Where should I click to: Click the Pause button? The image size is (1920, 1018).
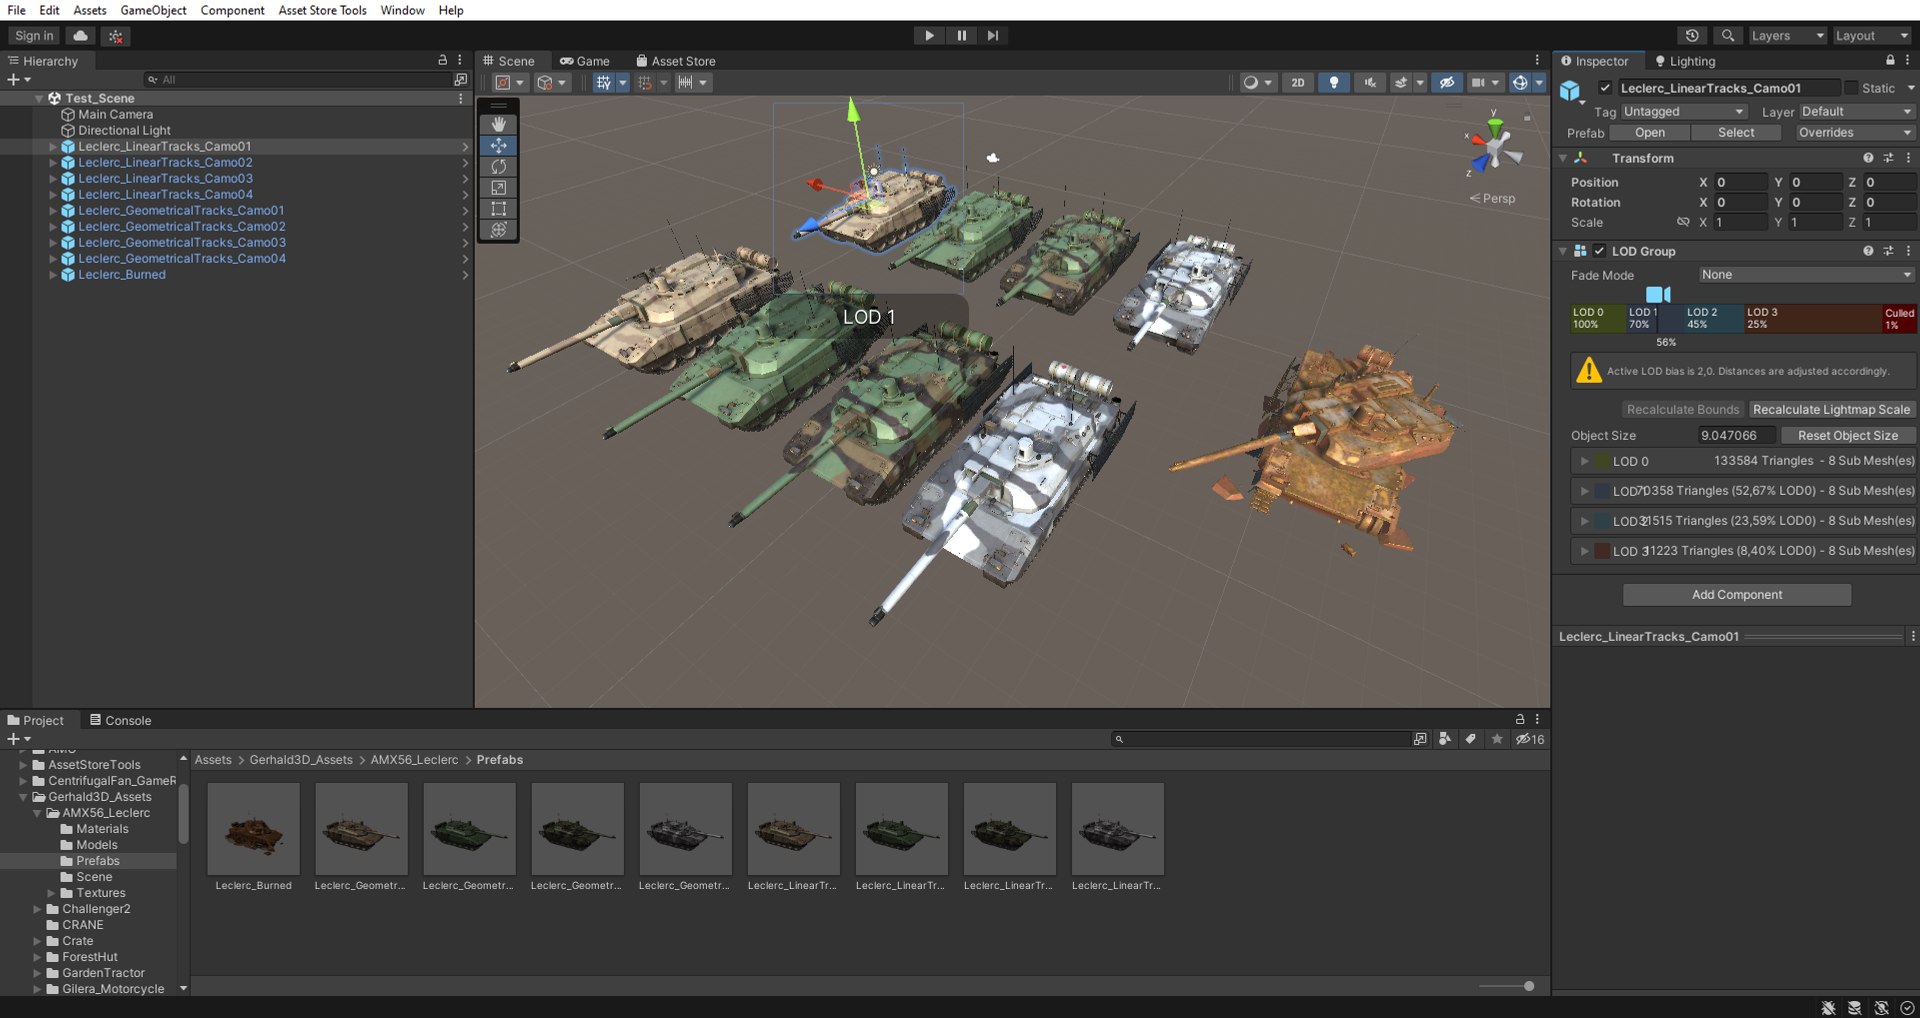point(961,35)
